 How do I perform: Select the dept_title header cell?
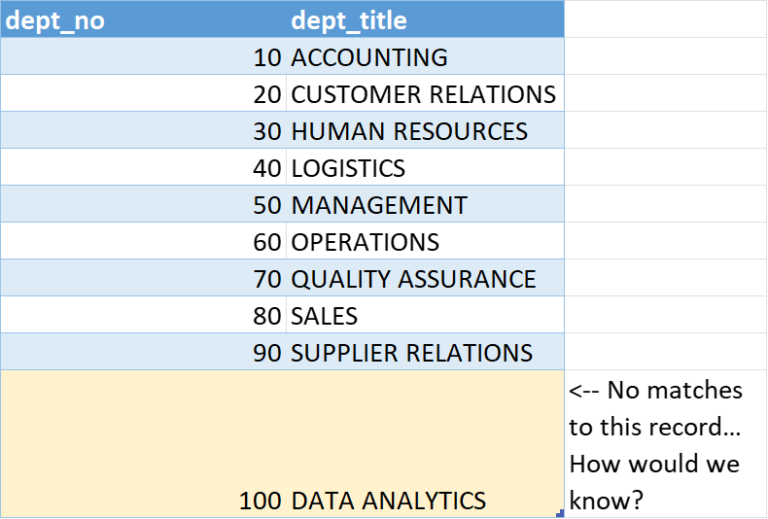pyautogui.click(x=425, y=20)
